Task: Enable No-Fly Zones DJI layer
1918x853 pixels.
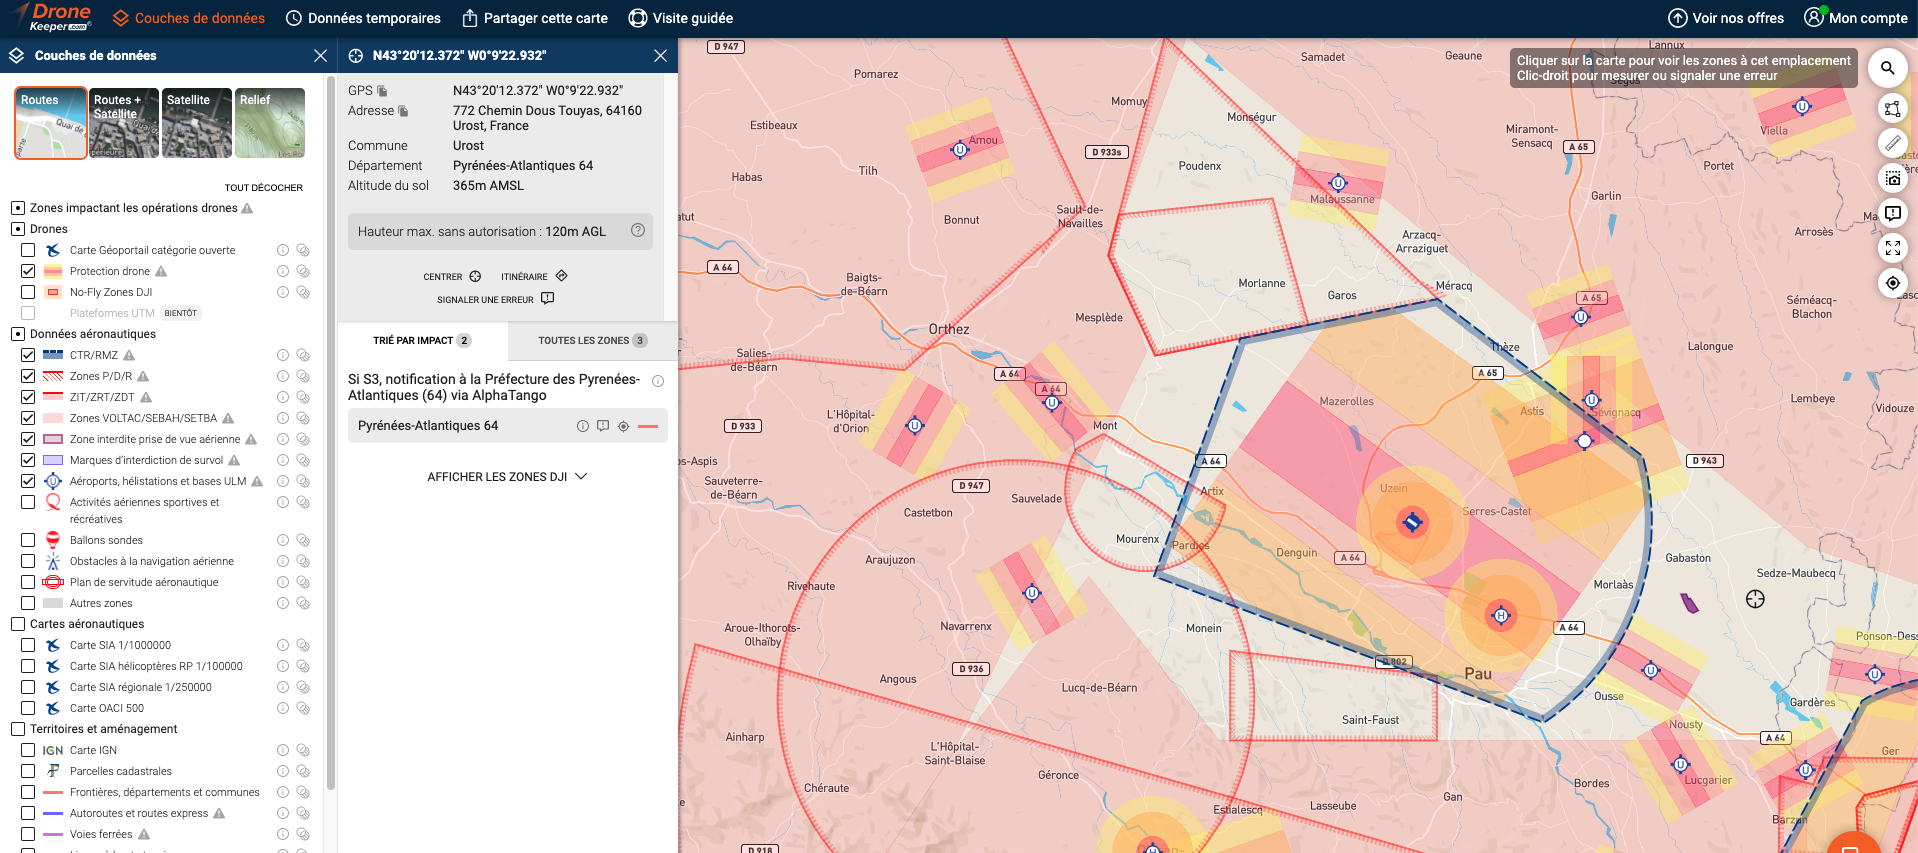Action: (x=28, y=292)
